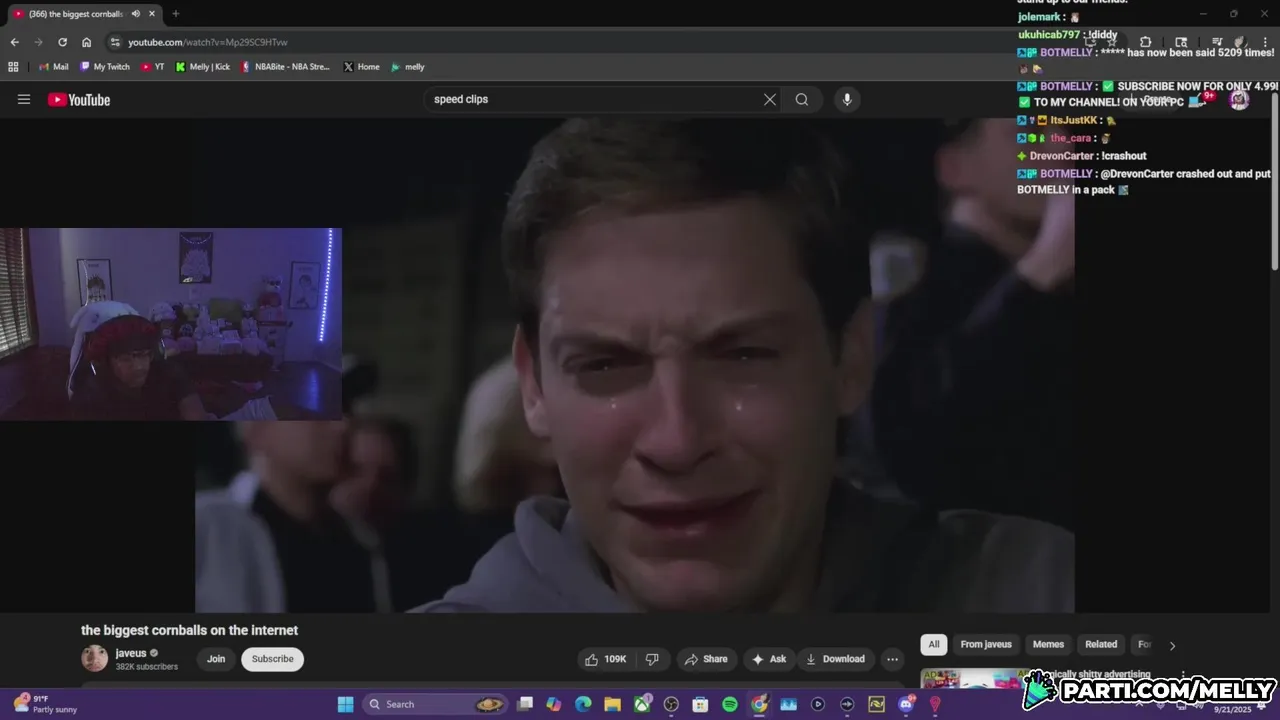Open the YT bookmark

pos(152,67)
